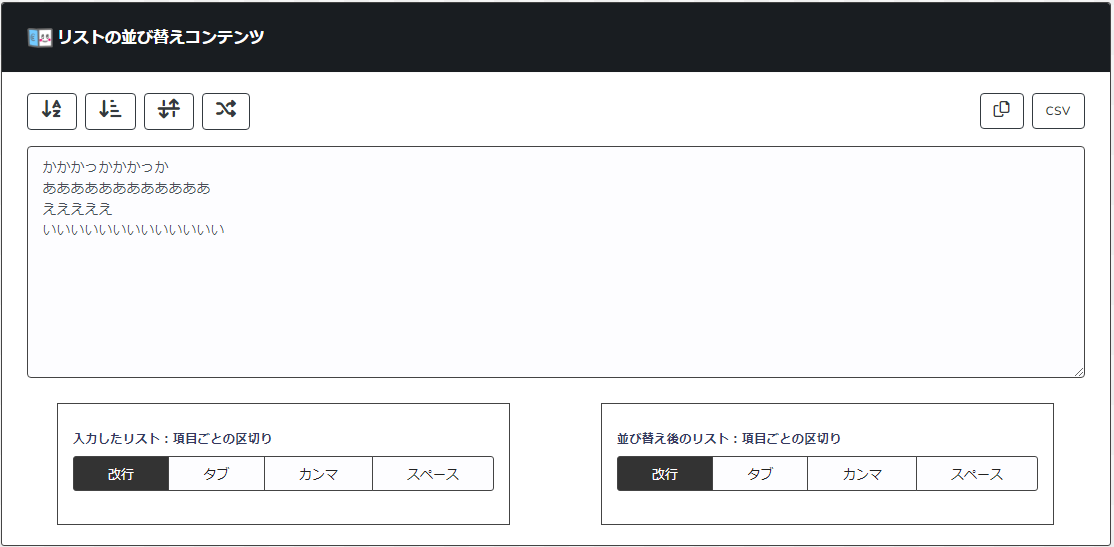The height and width of the screenshot is (547, 1114).
Task: Sort list alphabetically with A-Z icon
Action: click(x=52, y=112)
